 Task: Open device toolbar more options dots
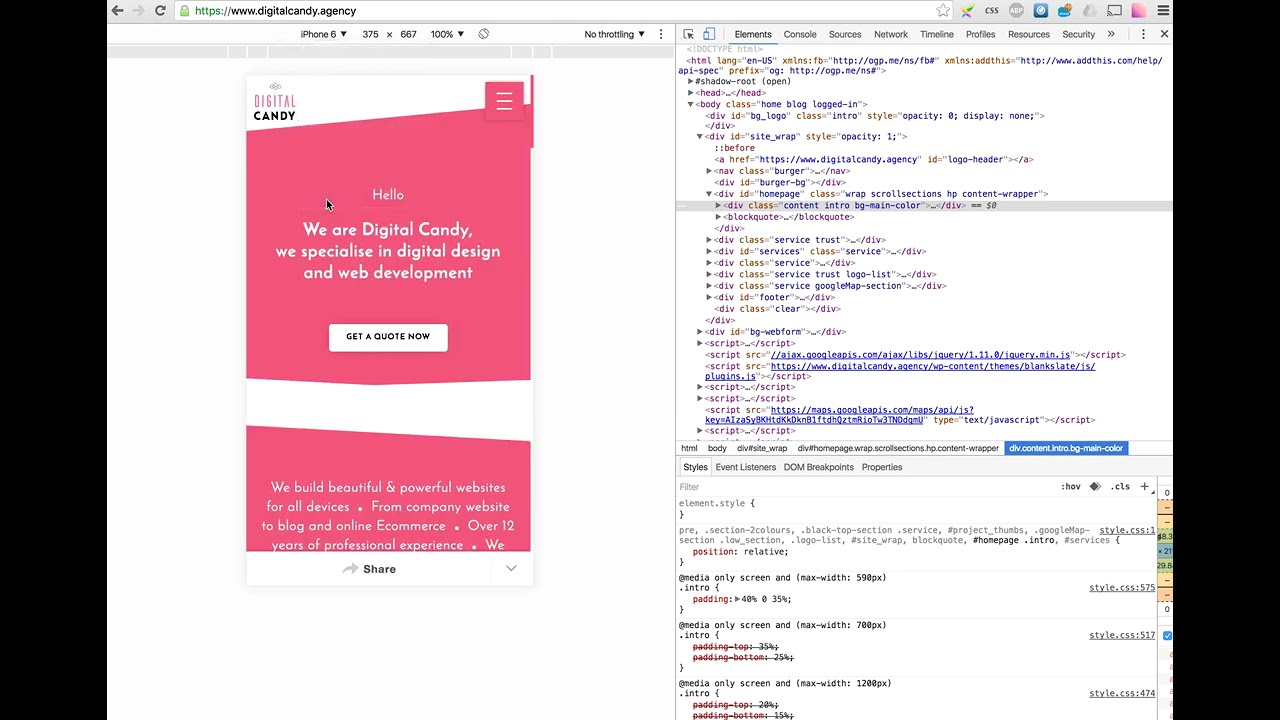click(661, 34)
